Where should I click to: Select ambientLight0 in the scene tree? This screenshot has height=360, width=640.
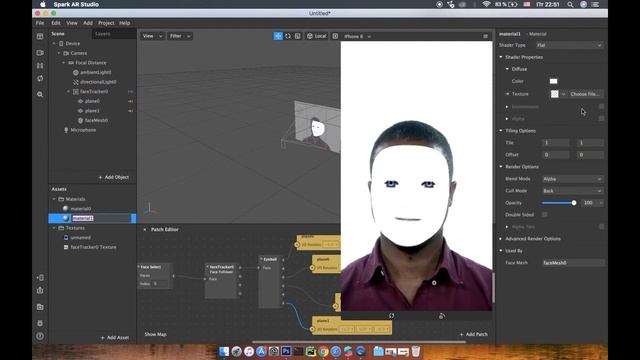[96, 72]
